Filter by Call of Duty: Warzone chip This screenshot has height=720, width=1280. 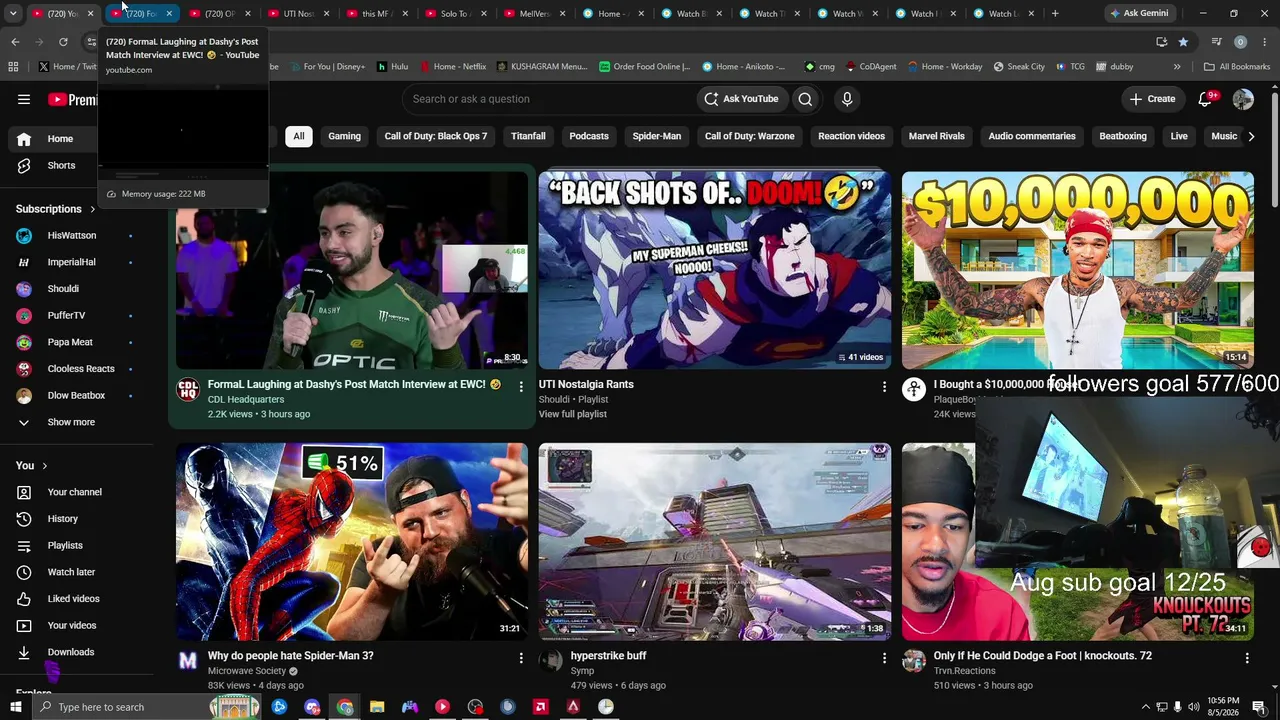(x=750, y=136)
